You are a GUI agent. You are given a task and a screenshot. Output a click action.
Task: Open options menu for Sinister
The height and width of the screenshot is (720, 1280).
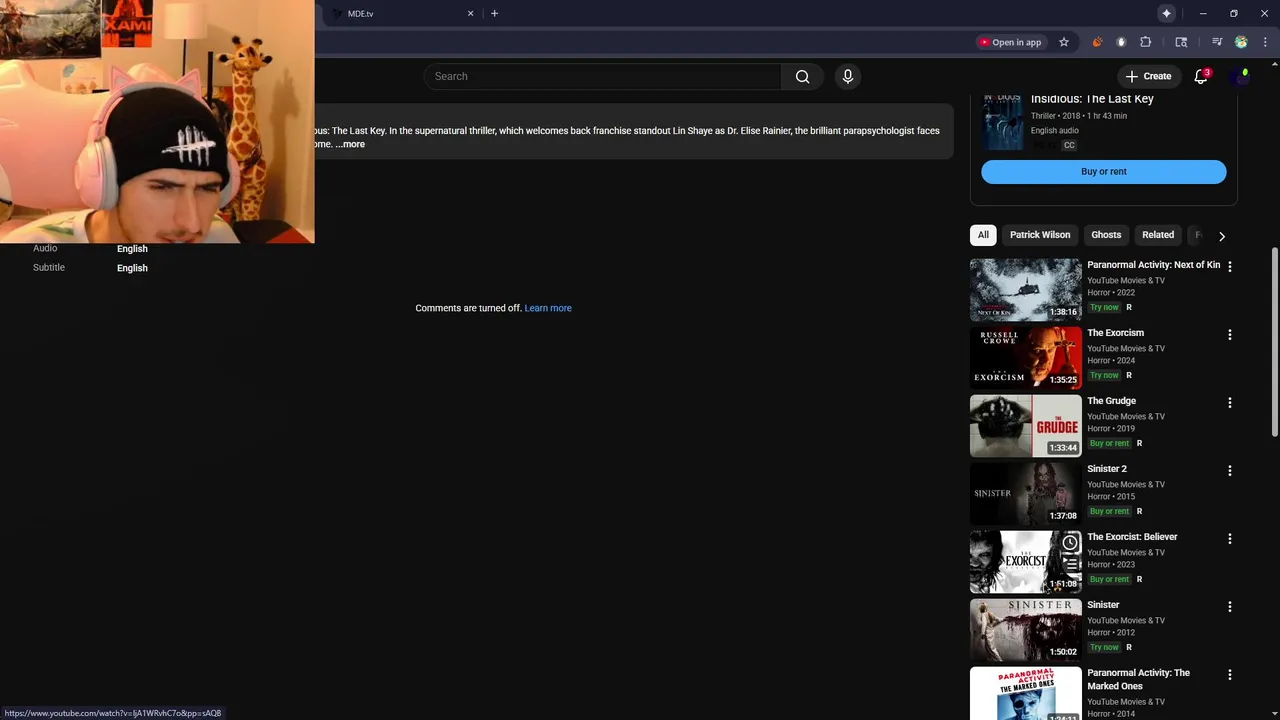[1230, 606]
